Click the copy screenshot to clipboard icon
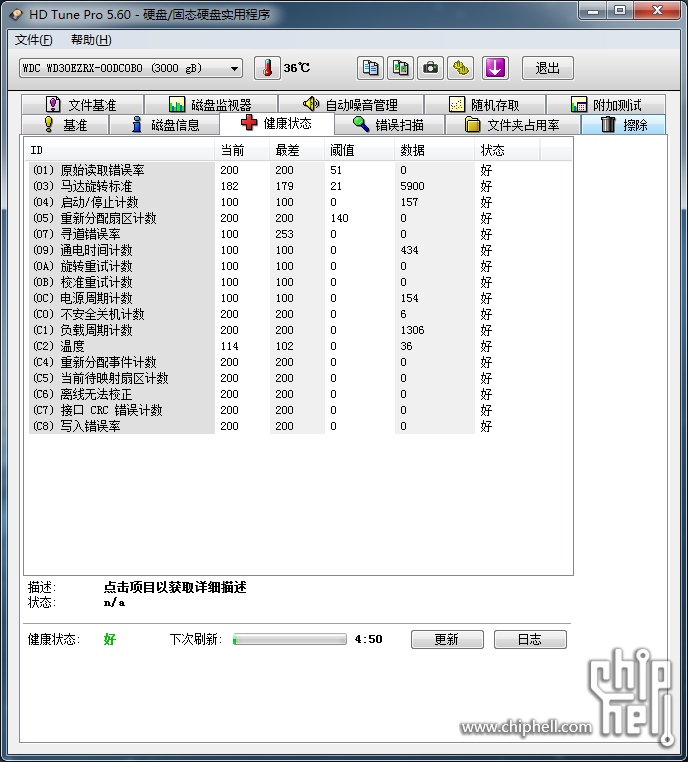This screenshot has height=762, width=688. point(400,68)
